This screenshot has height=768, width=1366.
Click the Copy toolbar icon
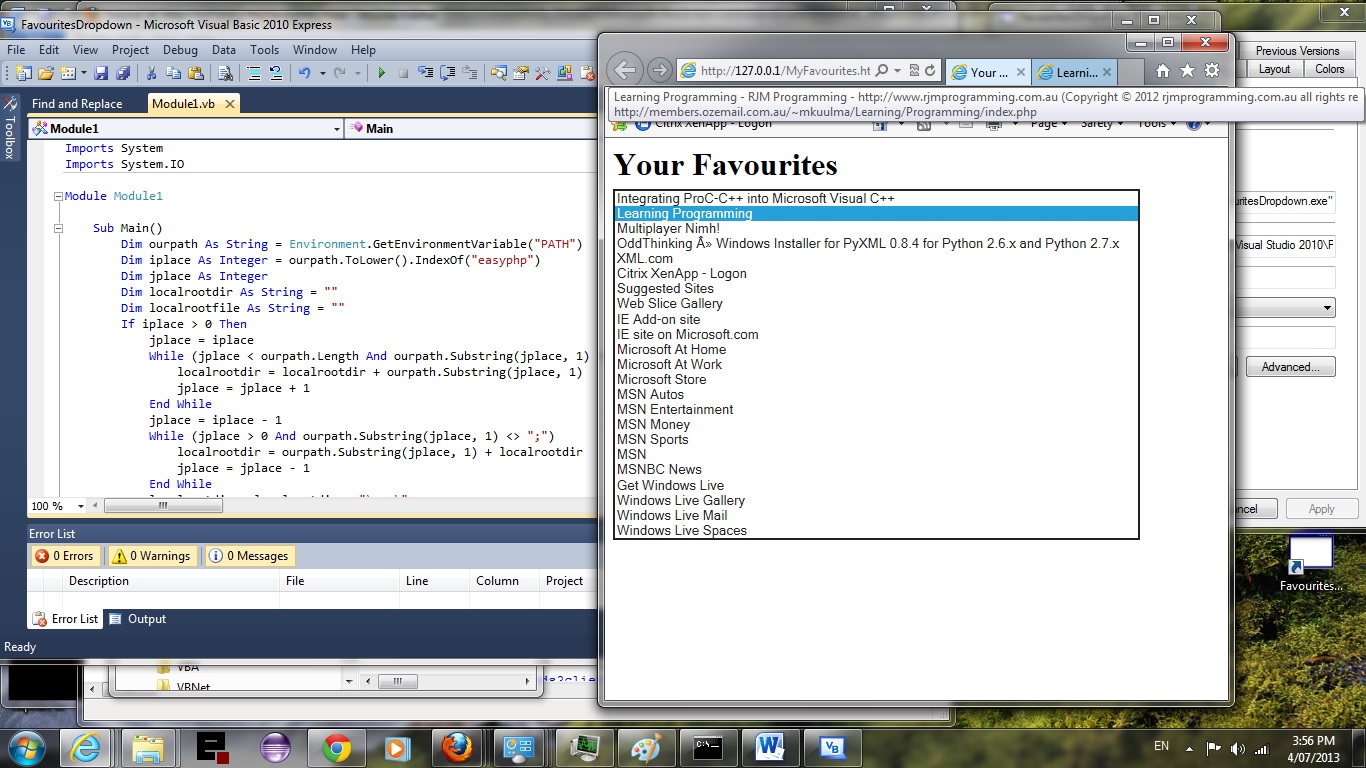tap(173, 73)
